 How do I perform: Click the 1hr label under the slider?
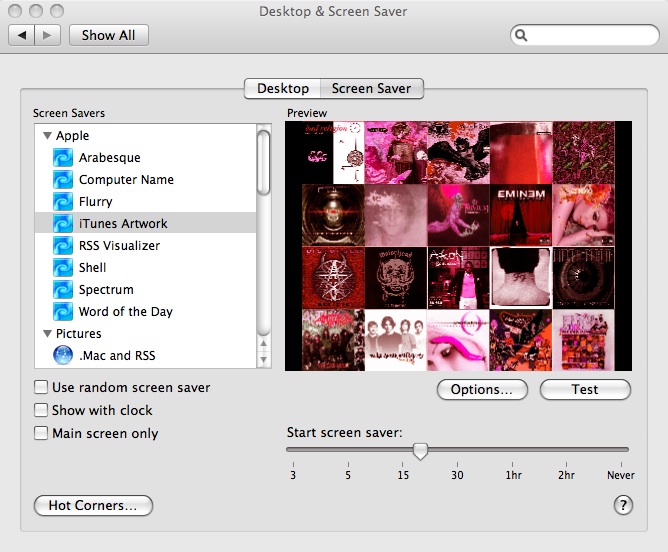click(513, 475)
